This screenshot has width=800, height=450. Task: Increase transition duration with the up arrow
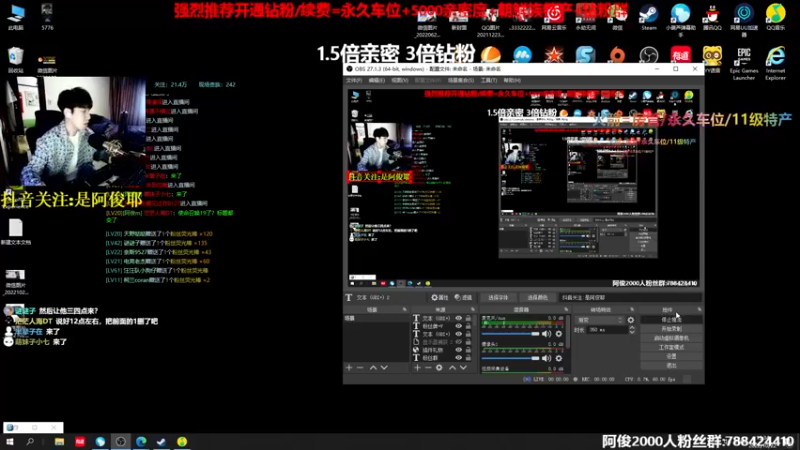pyautogui.click(x=632, y=328)
